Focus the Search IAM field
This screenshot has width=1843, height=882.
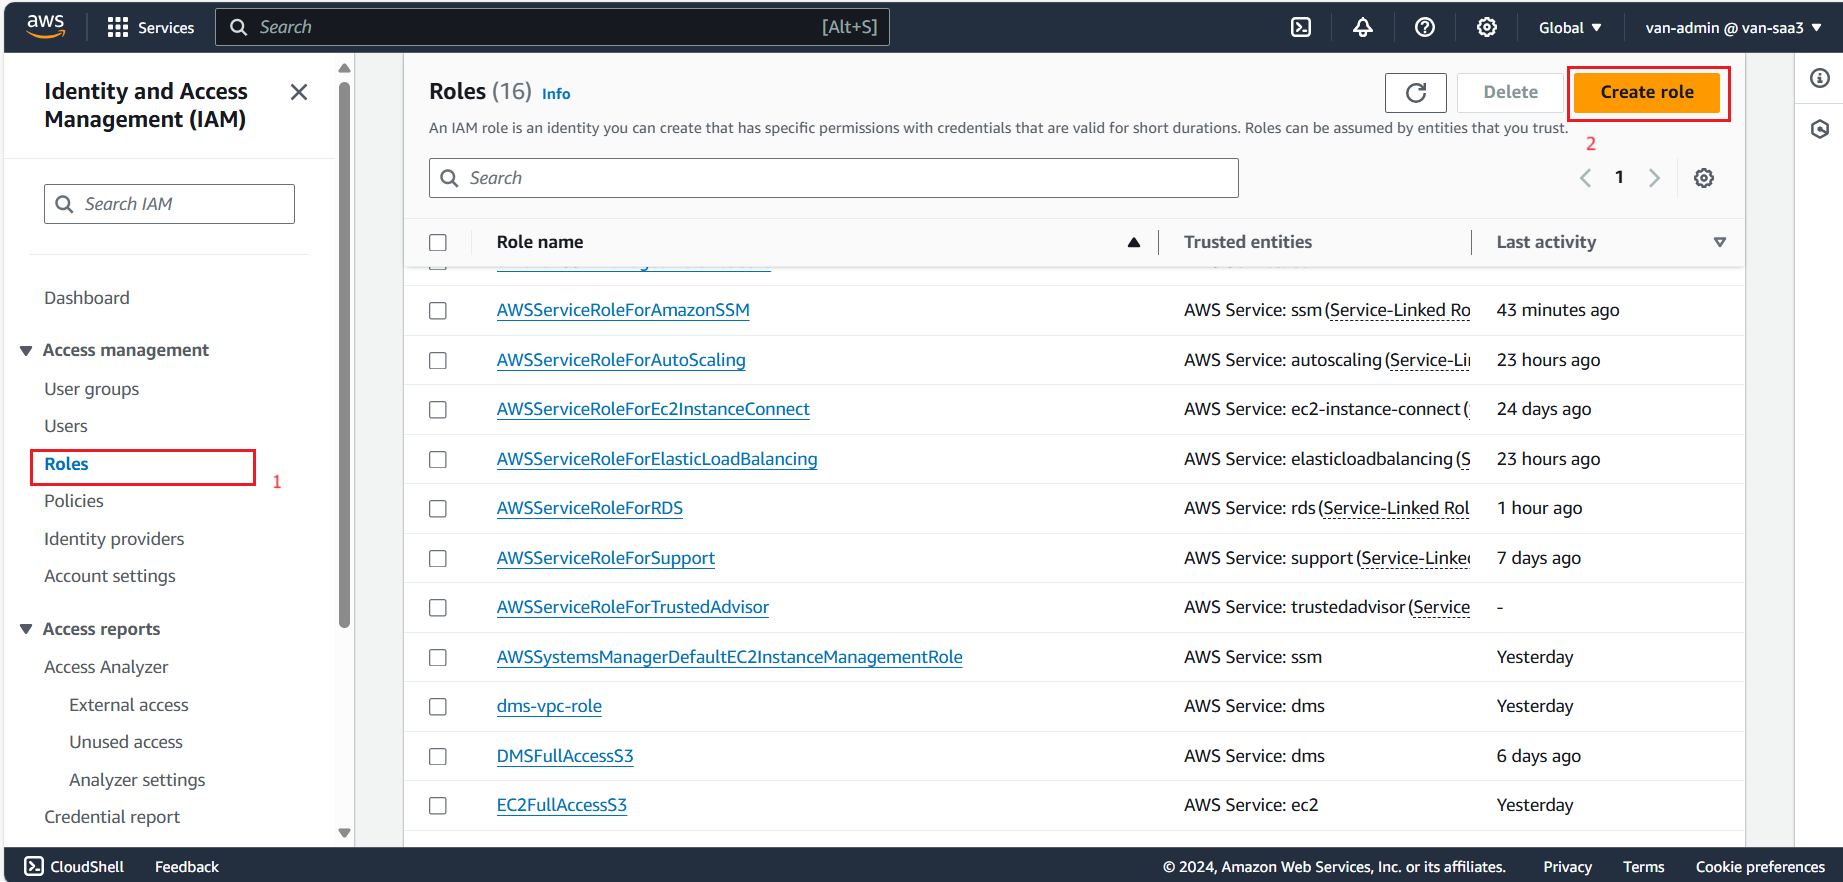pyautogui.click(x=169, y=204)
